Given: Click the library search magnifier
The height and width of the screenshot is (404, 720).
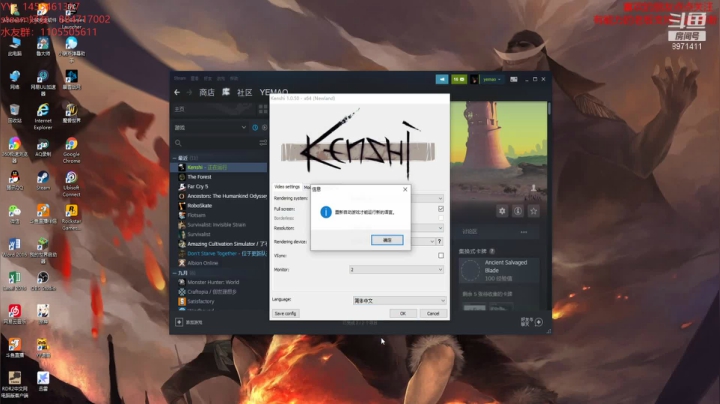Looking at the screenshot, I should [x=178, y=143].
